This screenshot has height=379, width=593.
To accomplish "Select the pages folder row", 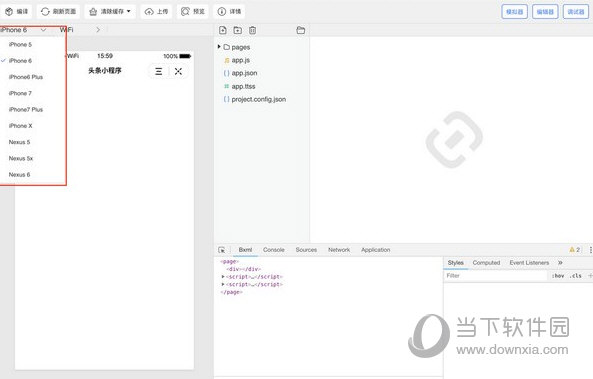I will pos(262,47).
